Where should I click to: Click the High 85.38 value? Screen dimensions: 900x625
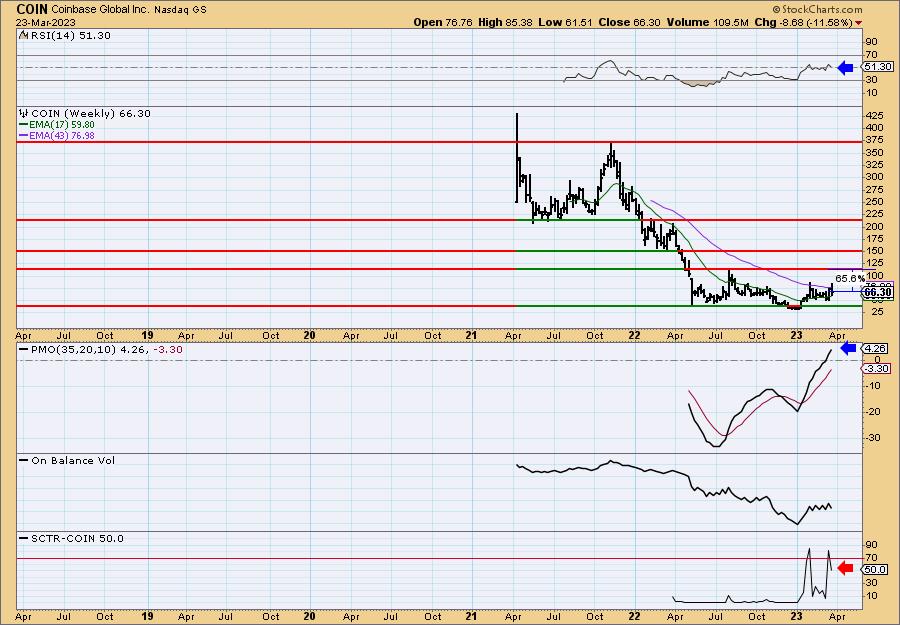coord(505,22)
